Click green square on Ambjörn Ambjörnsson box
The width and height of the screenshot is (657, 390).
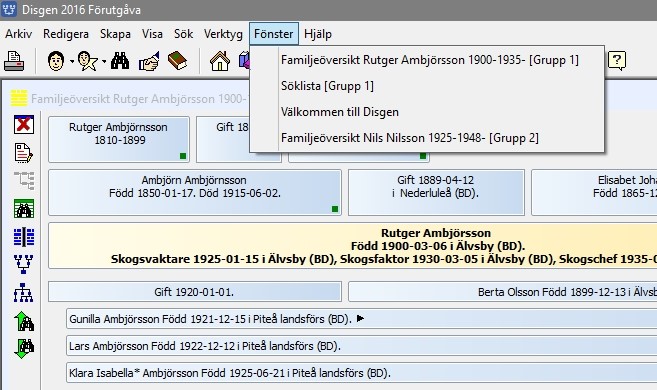coord(335,209)
